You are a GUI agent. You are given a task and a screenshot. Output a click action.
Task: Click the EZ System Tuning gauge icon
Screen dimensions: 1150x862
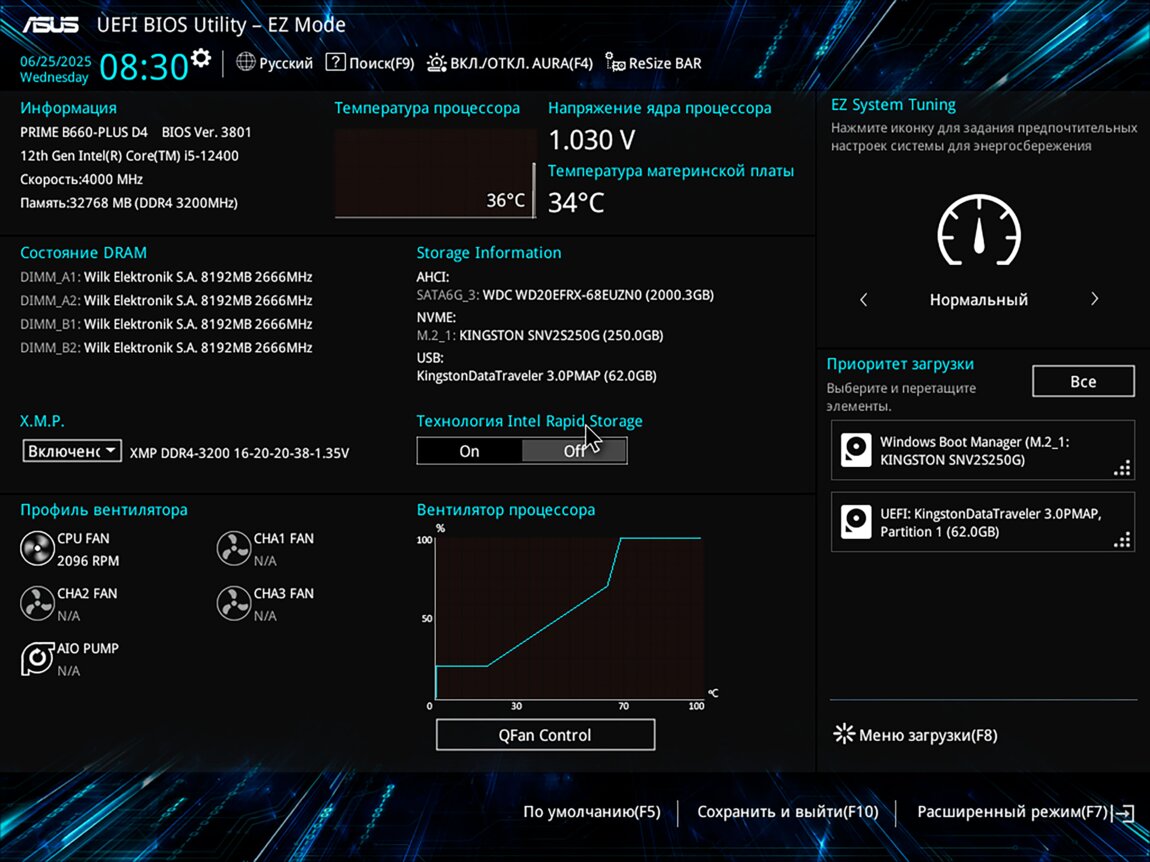[978, 230]
